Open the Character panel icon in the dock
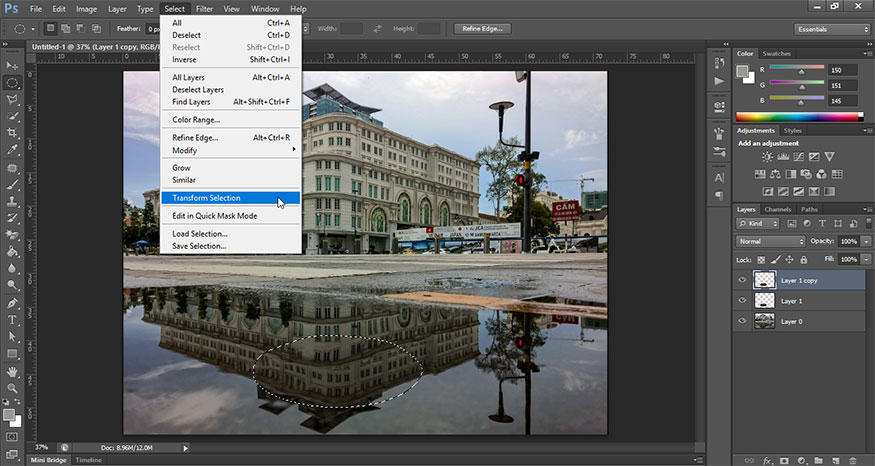 719,178
